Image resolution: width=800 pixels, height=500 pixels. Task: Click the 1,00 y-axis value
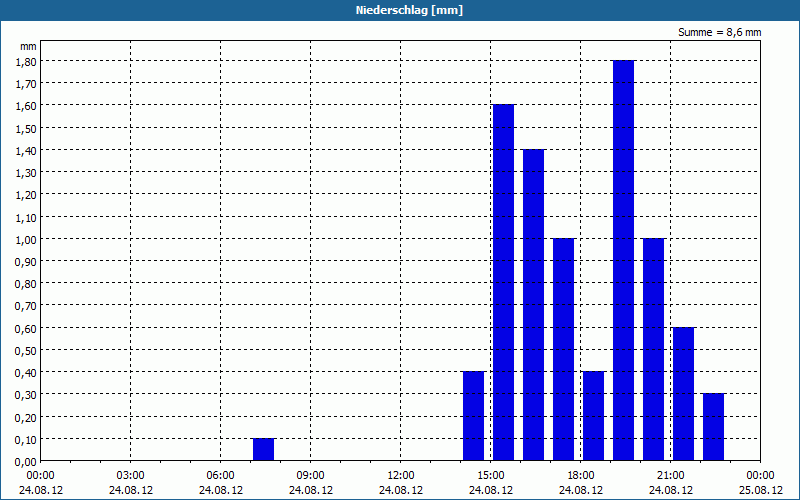click(28, 239)
